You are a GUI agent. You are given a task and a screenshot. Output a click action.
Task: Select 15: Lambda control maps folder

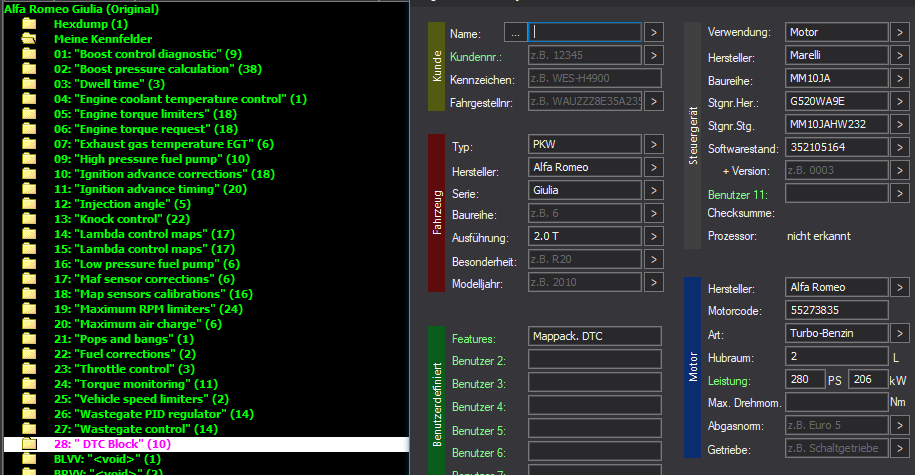pyautogui.click(x=144, y=249)
